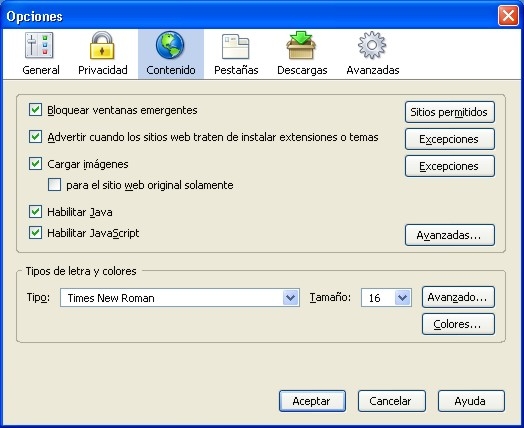
Task: Toggle Habilitar Java checkbox
Action: [35, 211]
